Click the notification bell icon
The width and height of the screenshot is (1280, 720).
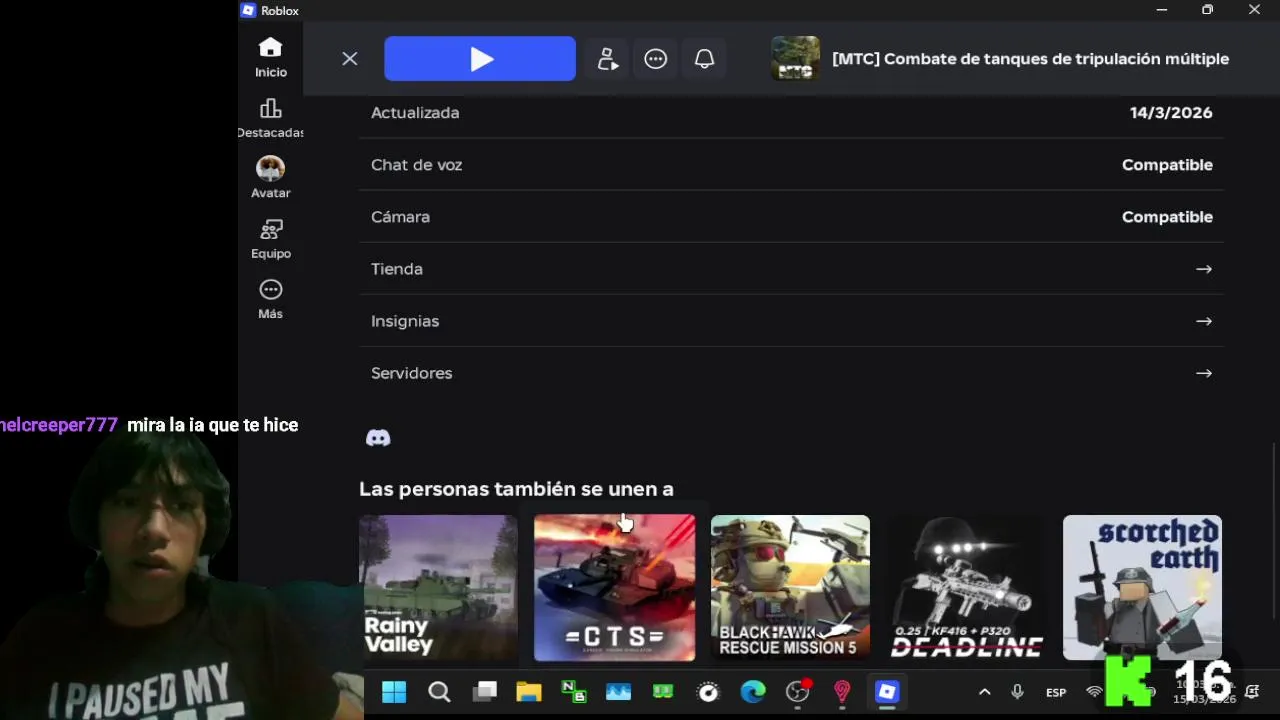(x=705, y=59)
